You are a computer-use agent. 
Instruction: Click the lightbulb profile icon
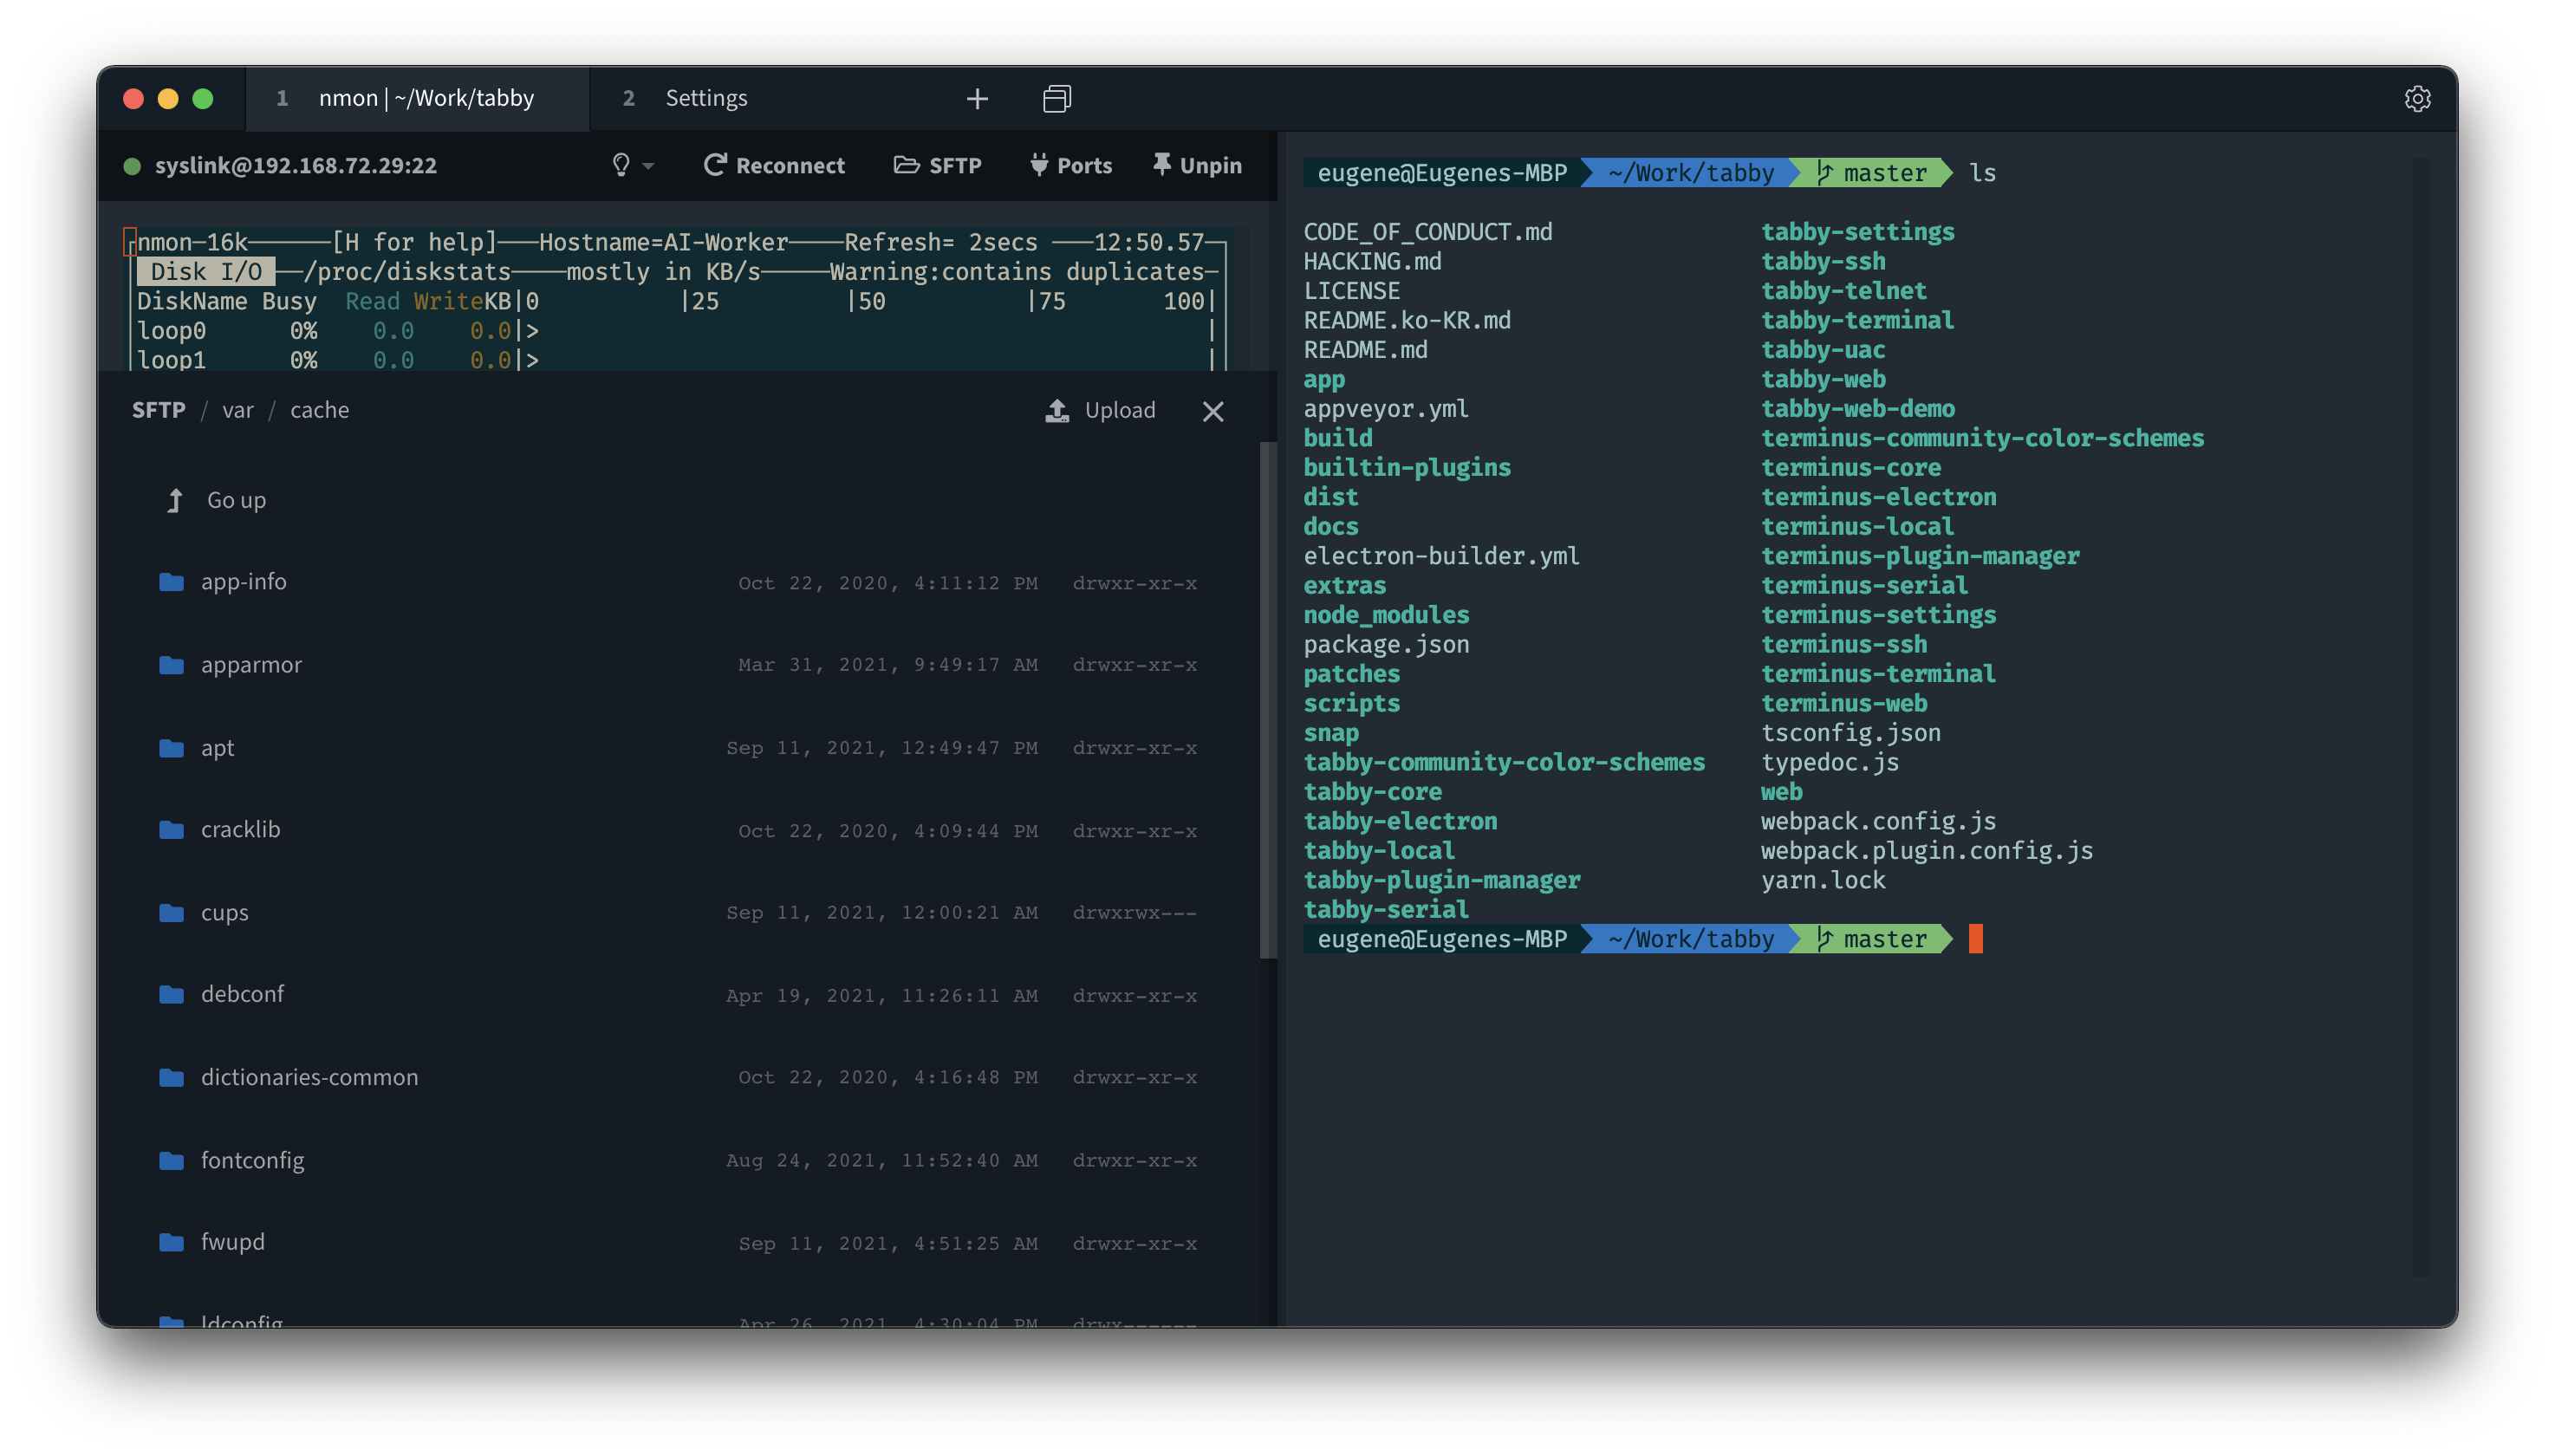(621, 165)
